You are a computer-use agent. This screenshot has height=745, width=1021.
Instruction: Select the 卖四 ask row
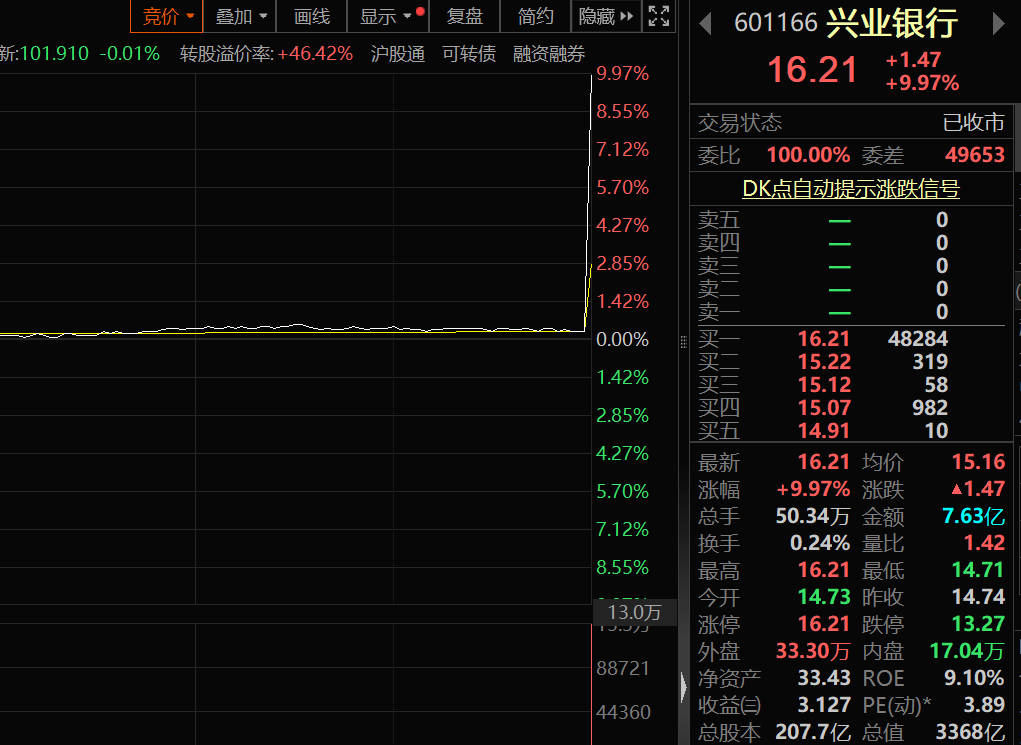click(x=851, y=243)
